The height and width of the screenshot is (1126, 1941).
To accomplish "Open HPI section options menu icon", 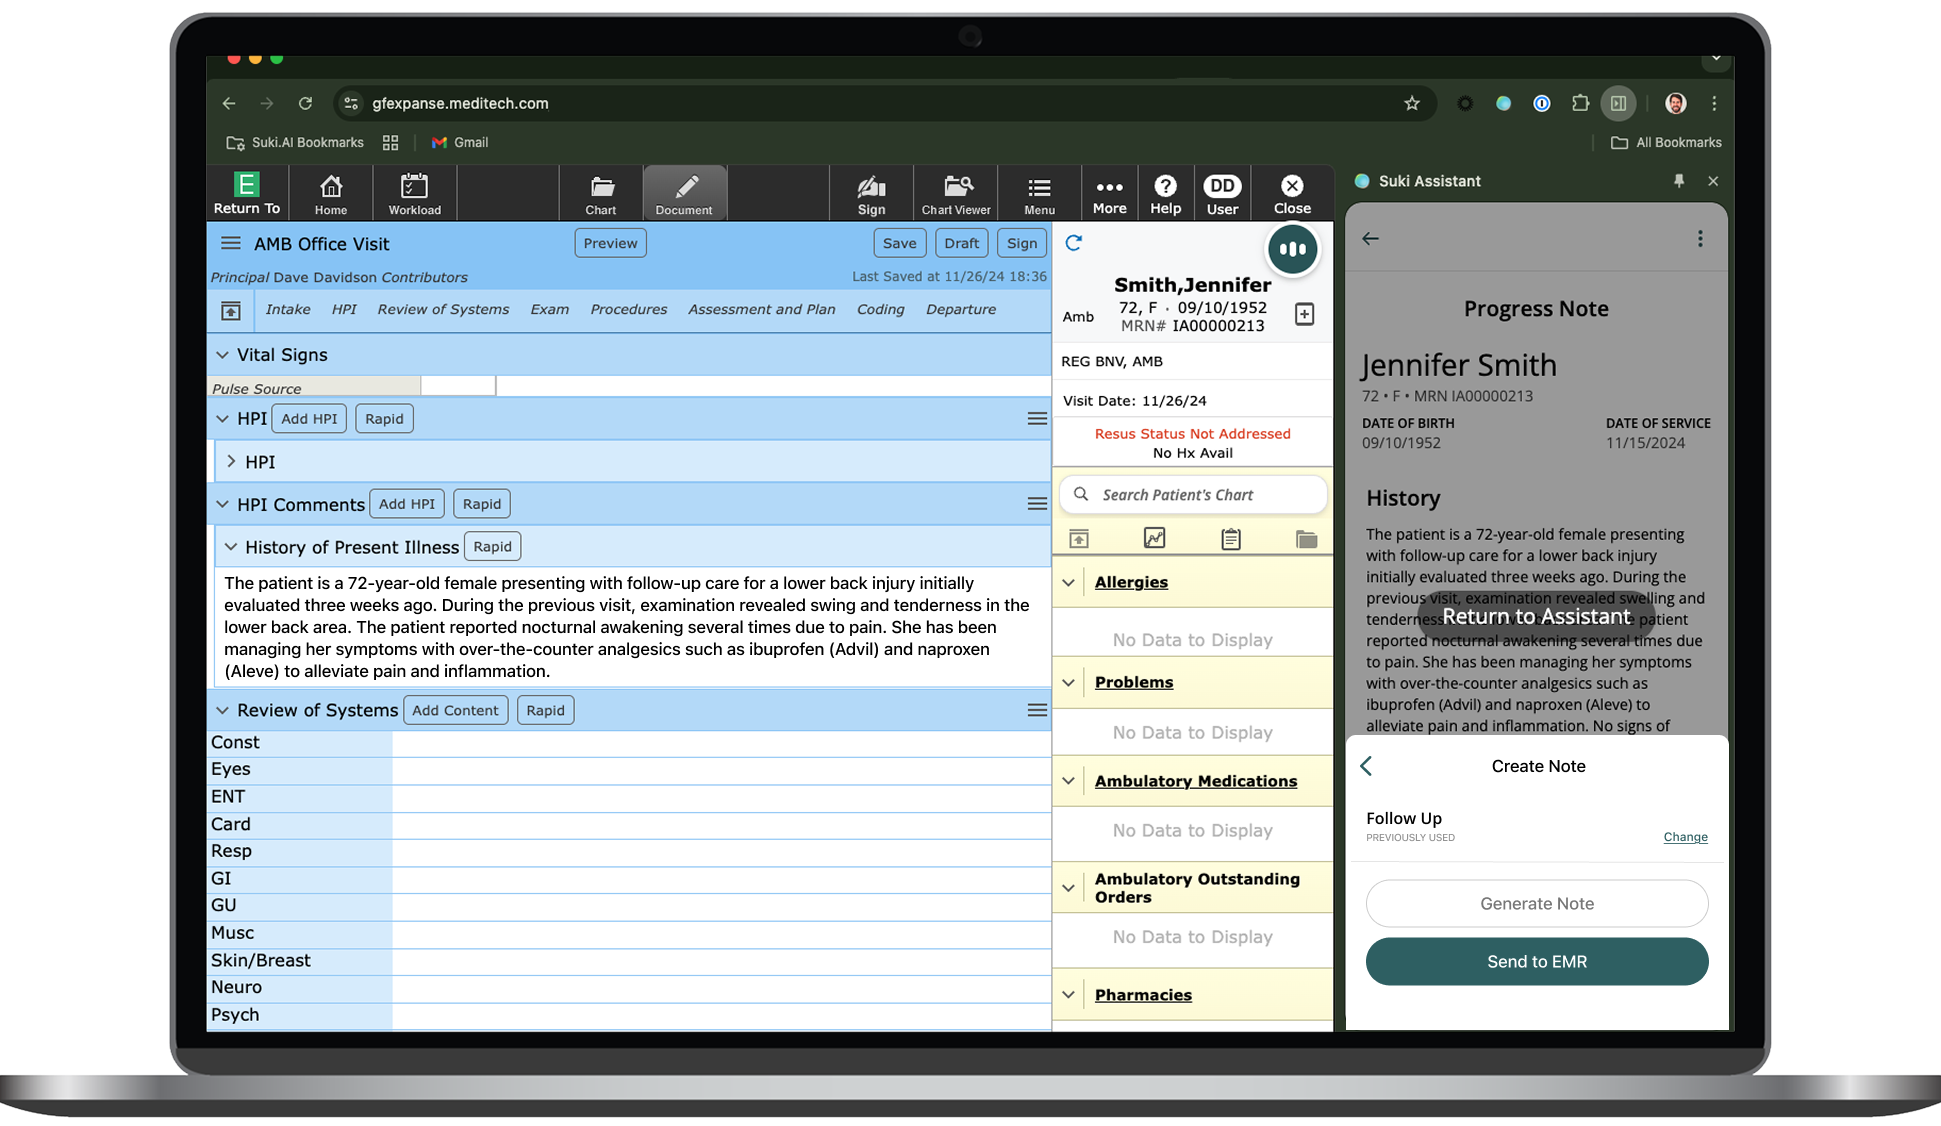I will 1037,419.
